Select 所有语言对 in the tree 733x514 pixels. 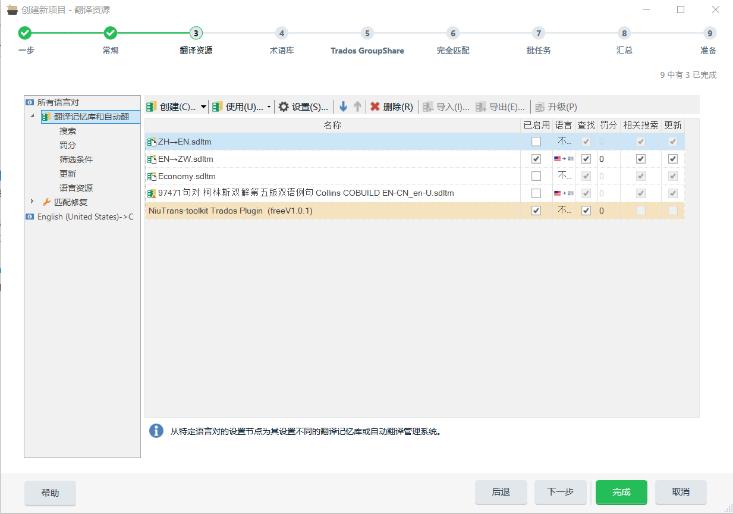tap(58, 102)
